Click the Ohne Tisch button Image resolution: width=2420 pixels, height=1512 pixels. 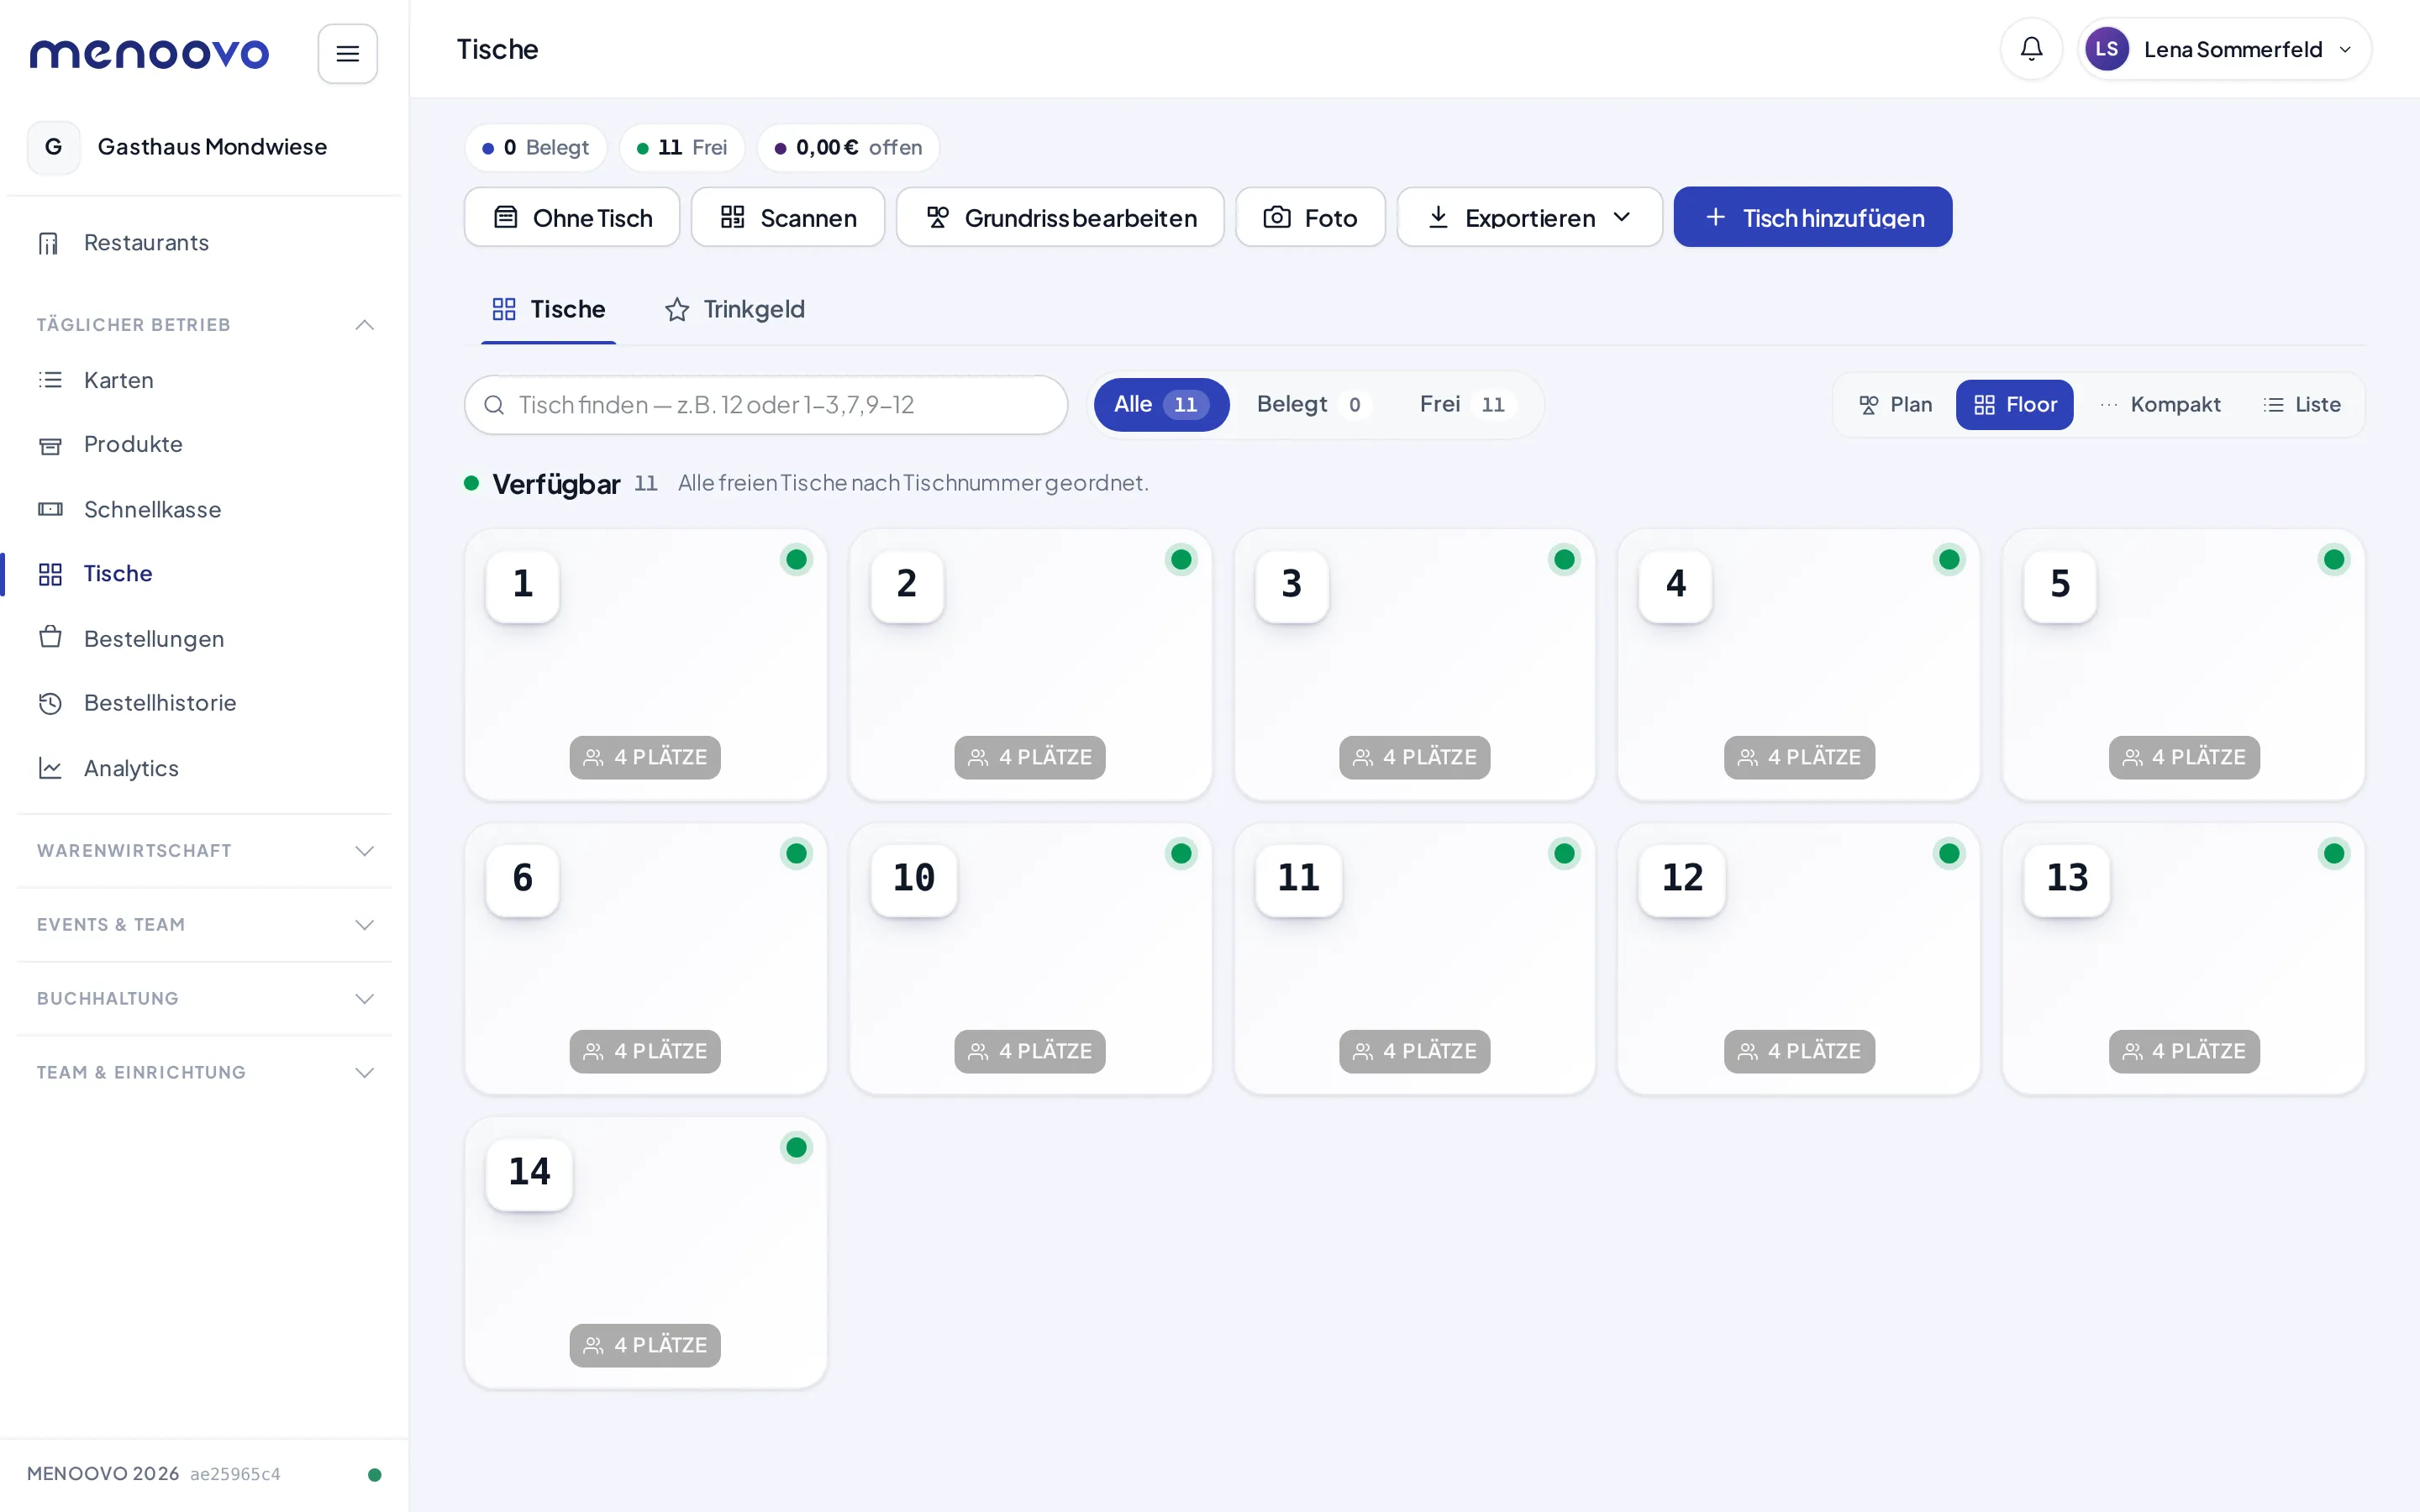(572, 217)
